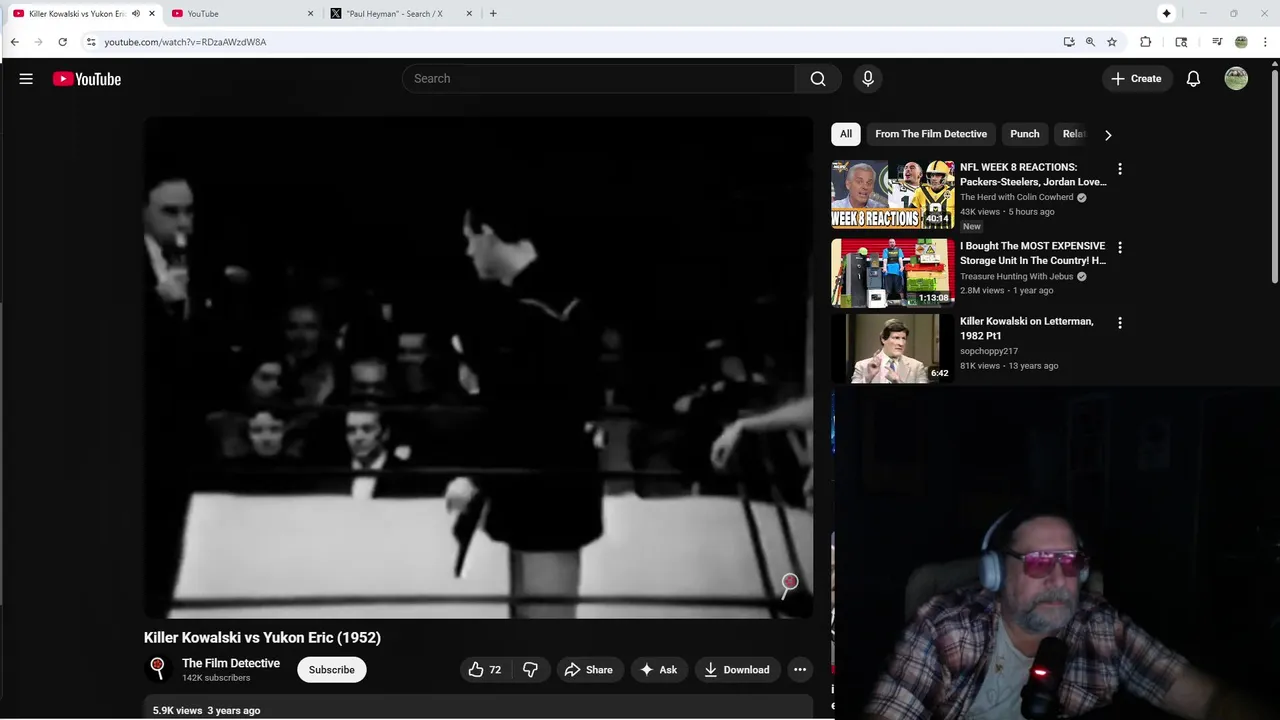The height and width of the screenshot is (720, 1280).
Task: Start voice search with microphone icon
Action: [868, 79]
